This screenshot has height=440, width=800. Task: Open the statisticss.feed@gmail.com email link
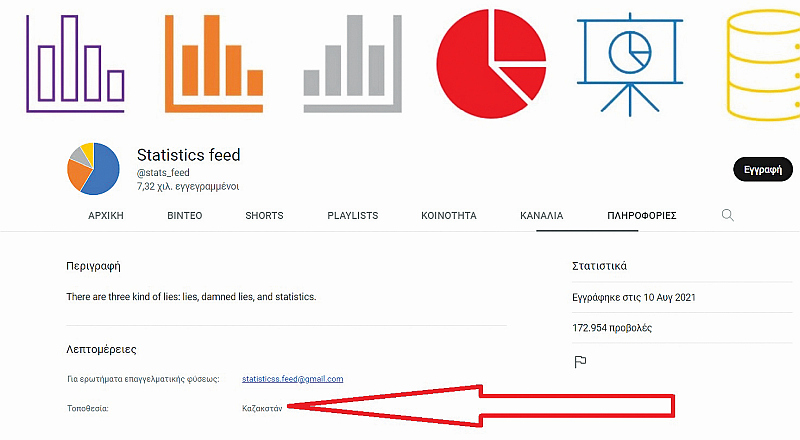[x=292, y=379]
